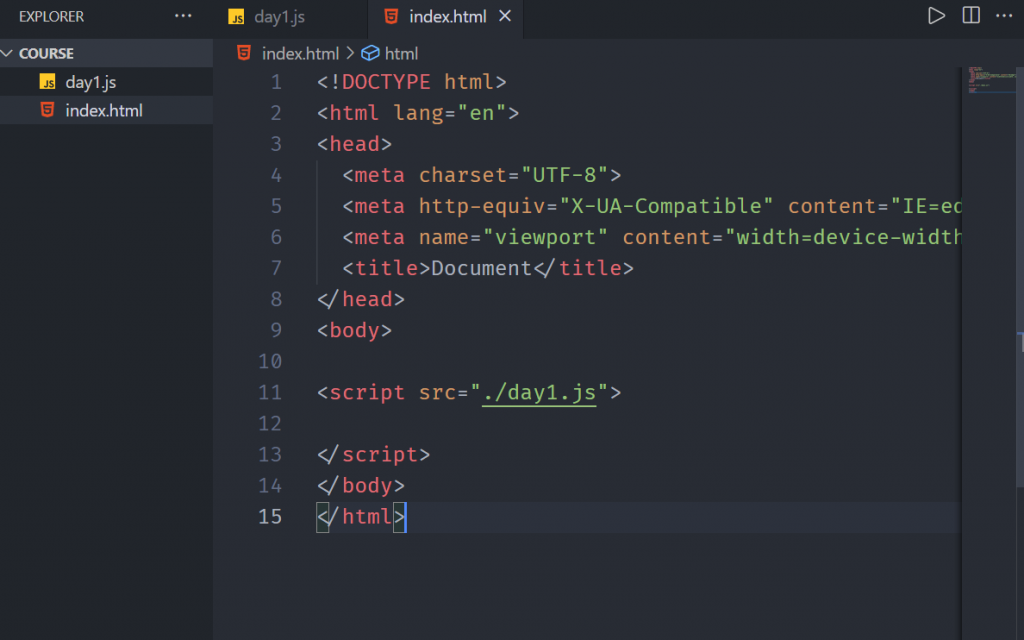Click Document text inside title tag
The width and height of the screenshot is (1024, 640).
coord(481,268)
